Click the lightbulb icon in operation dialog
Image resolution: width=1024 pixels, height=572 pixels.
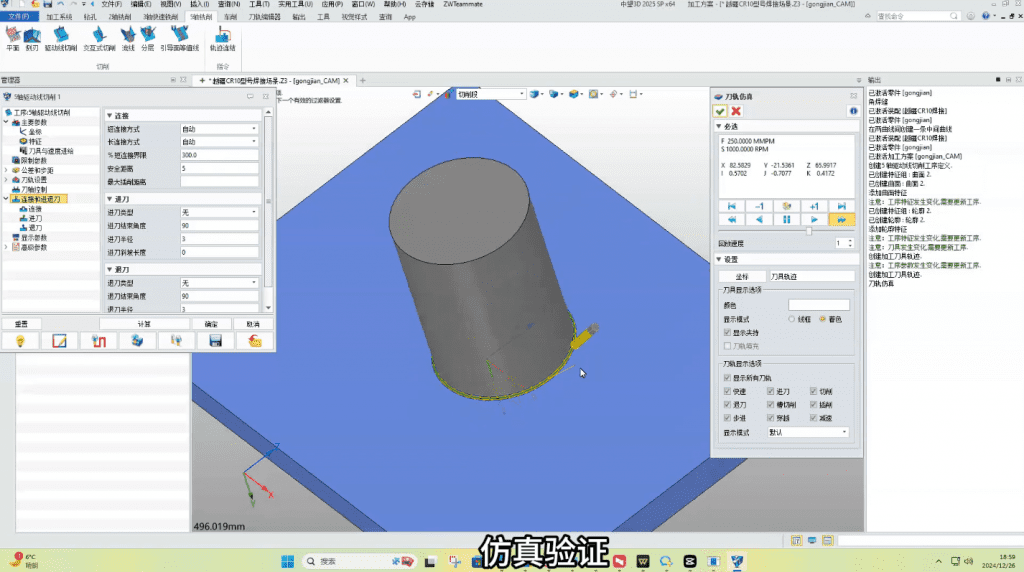[19, 341]
